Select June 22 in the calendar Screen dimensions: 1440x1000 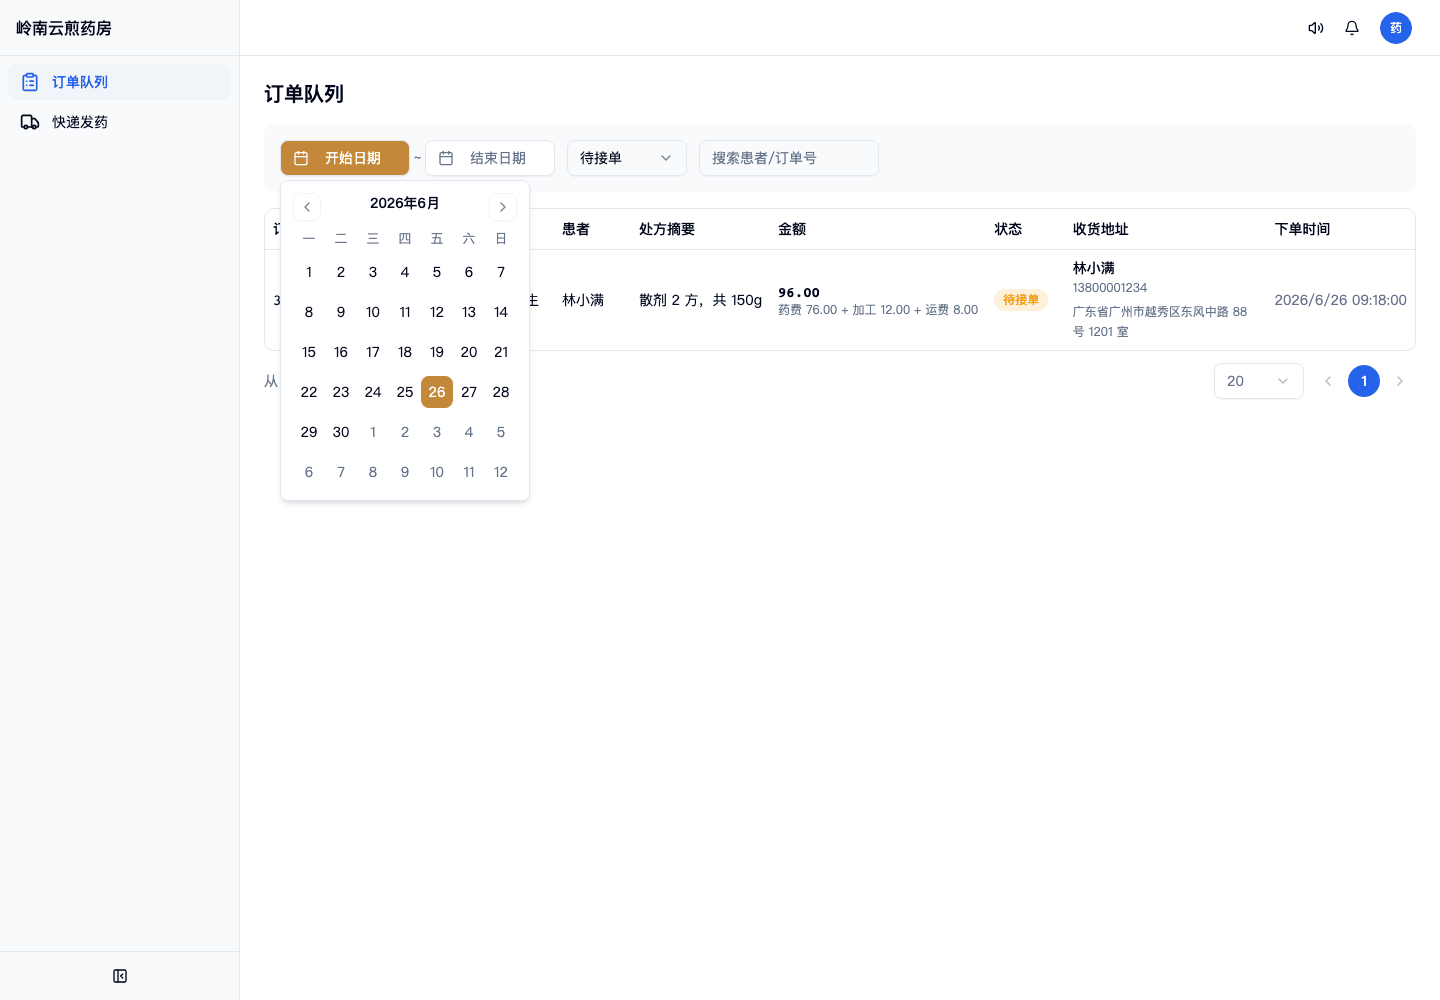(x=309, y=392)
